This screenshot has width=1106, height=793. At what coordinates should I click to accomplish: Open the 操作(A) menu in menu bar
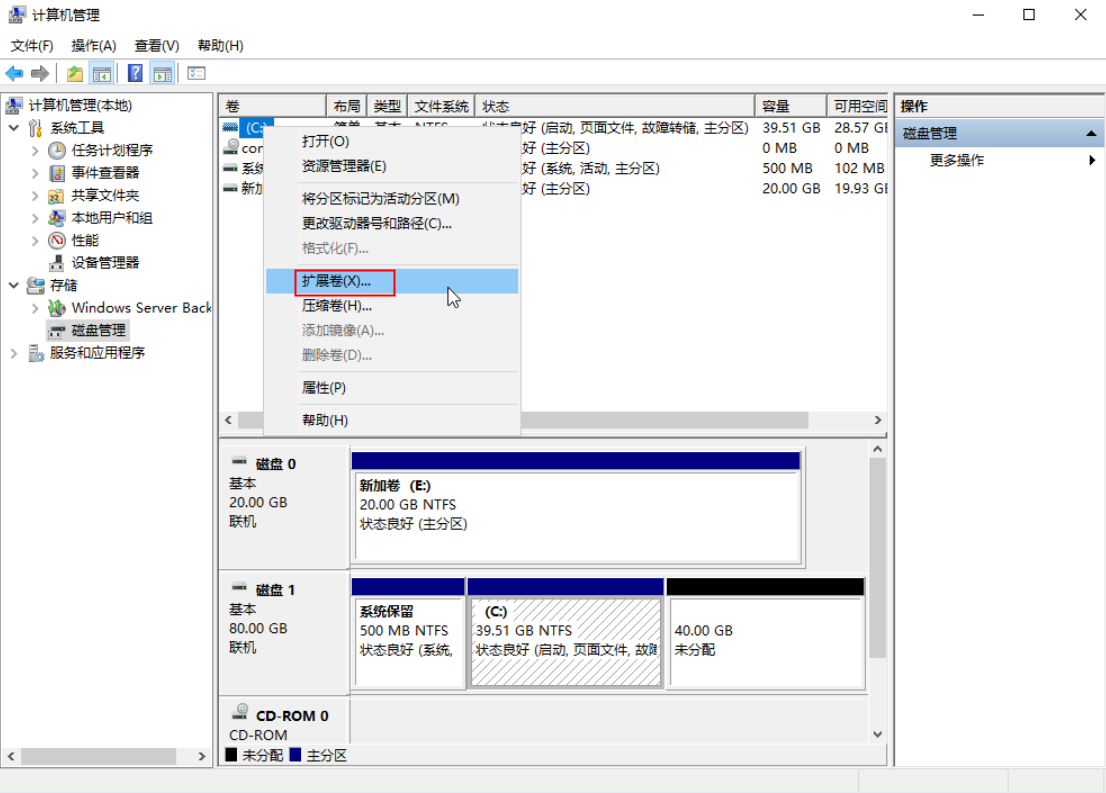coord(93,46)
